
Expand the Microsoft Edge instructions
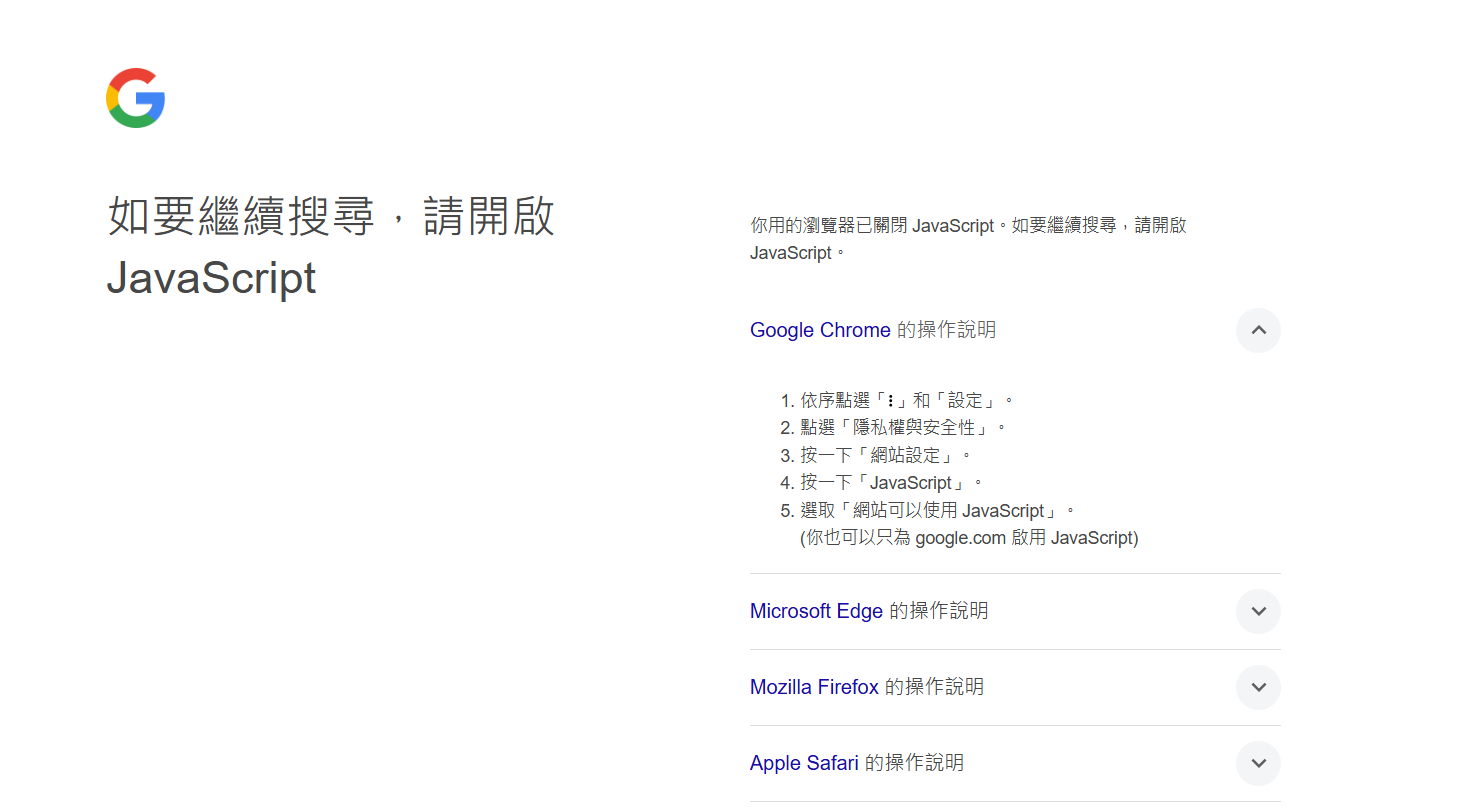[1258, 611]
